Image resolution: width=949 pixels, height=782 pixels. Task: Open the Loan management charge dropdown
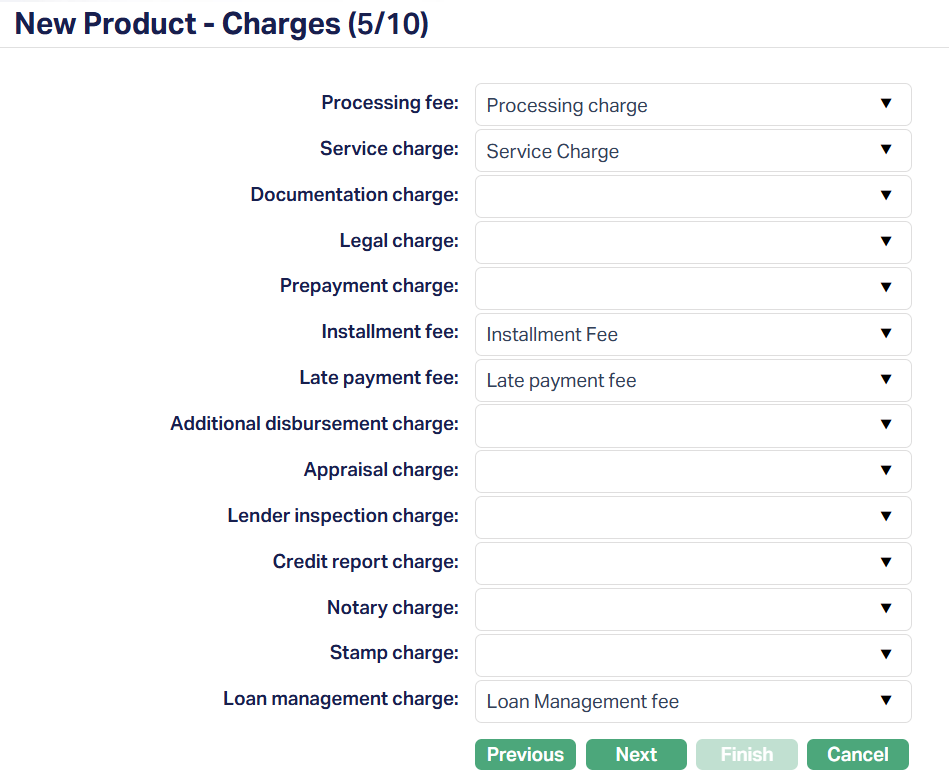[692, 701]
